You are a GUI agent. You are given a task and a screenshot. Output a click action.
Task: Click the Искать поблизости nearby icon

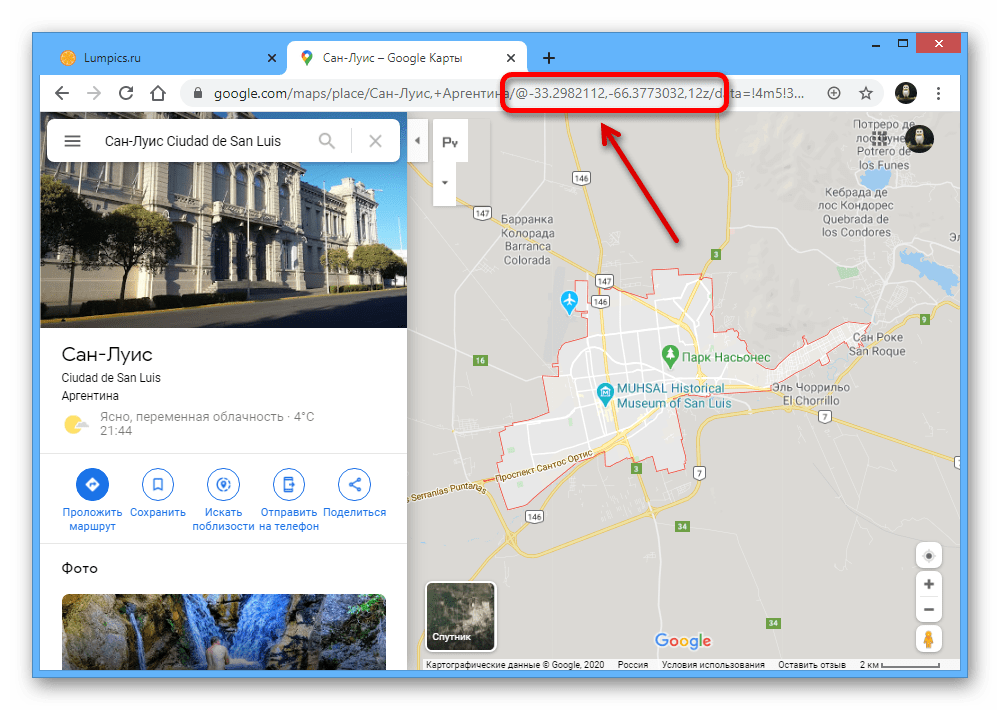click(223, 485)
